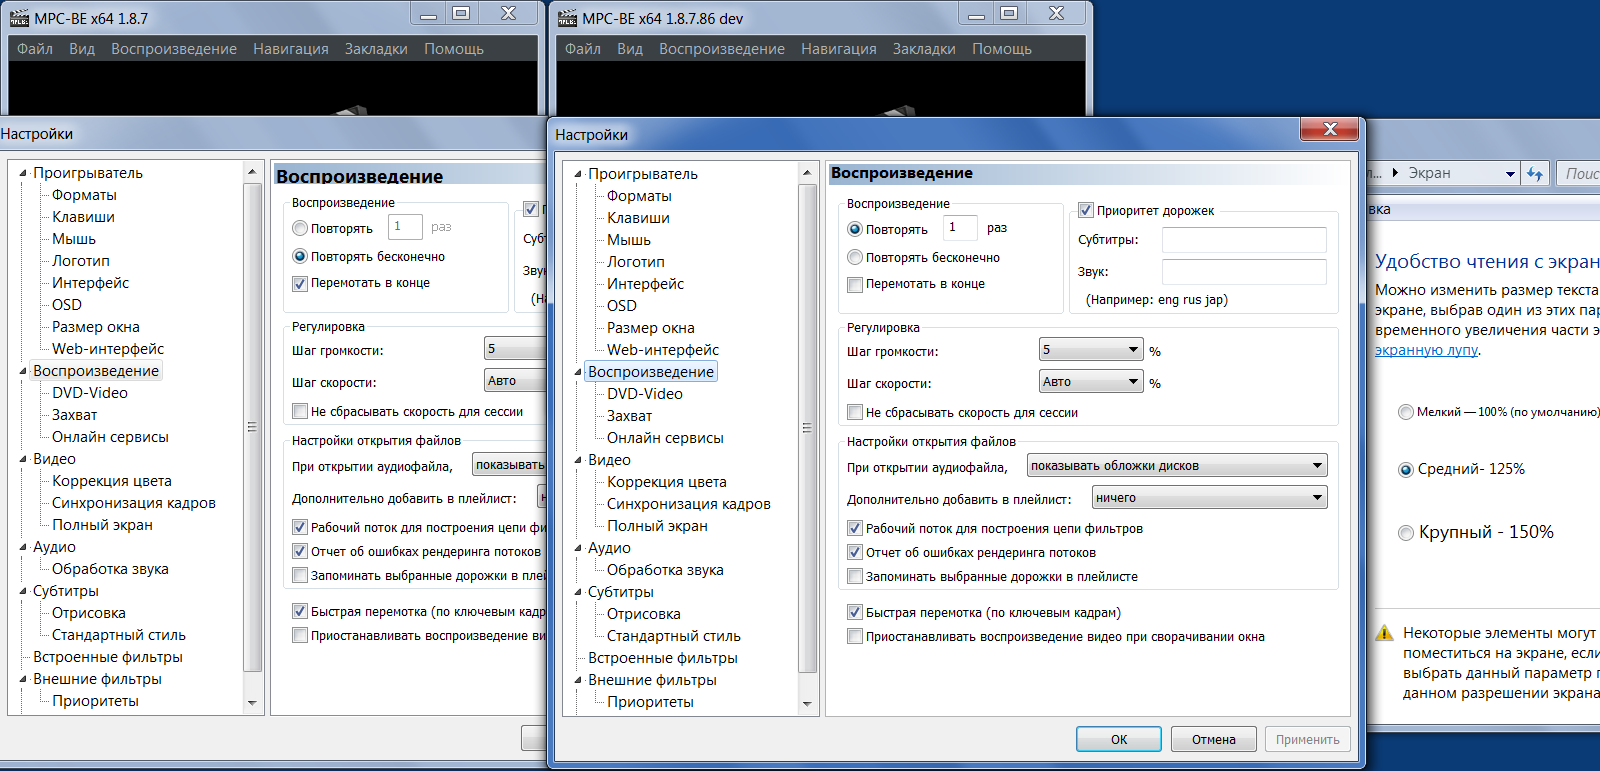
Task: Open 'Вид' menu in MPC-BE 1.8.7.86 dev window
Action: click(x=630, y=49)
